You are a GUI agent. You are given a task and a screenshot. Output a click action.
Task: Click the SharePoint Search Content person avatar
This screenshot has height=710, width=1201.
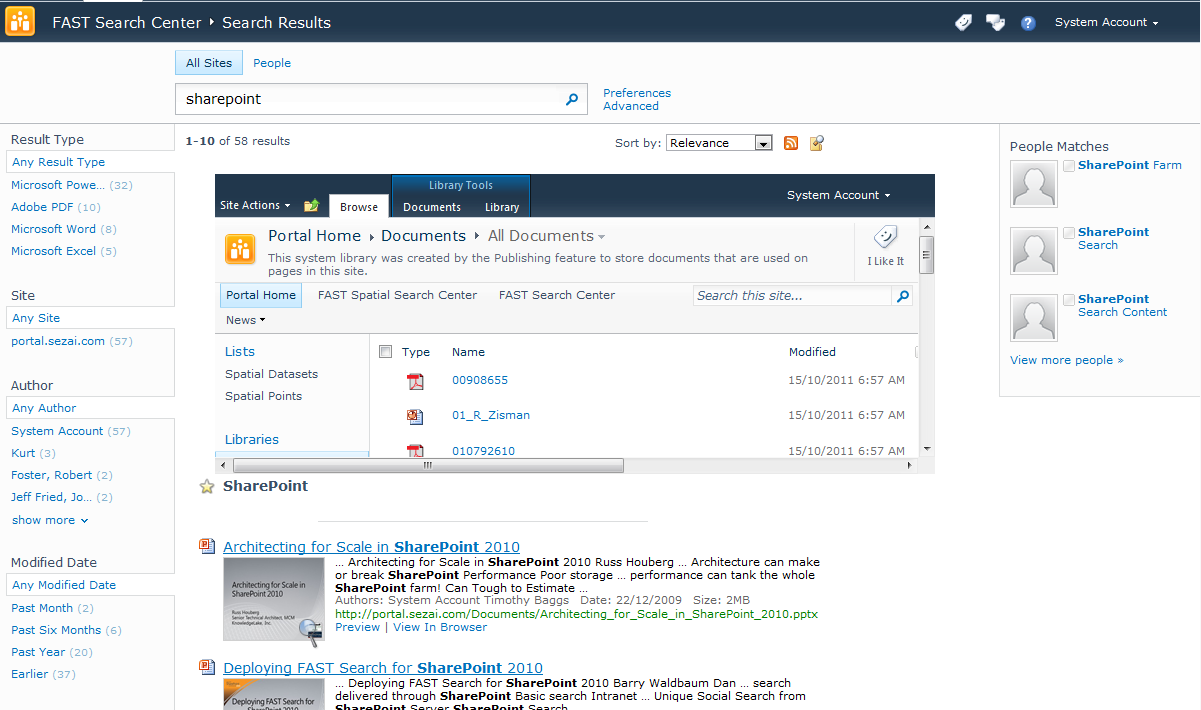1034,318
